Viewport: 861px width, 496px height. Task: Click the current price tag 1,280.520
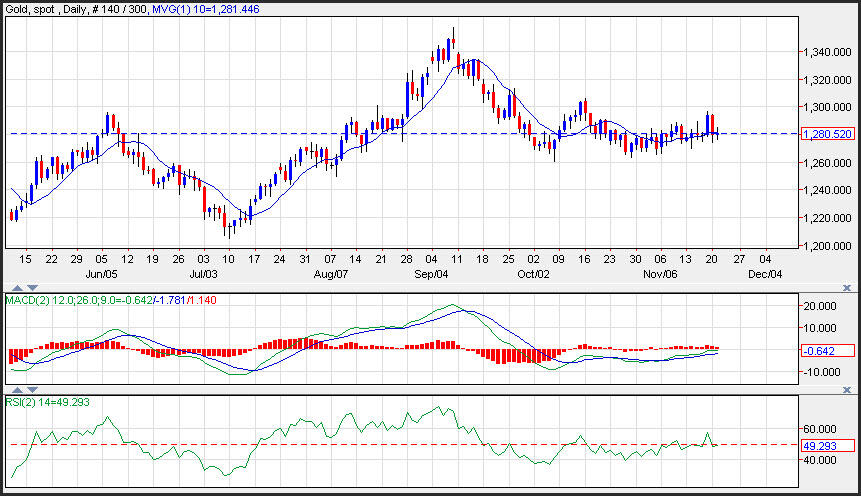tap(829, 133)
